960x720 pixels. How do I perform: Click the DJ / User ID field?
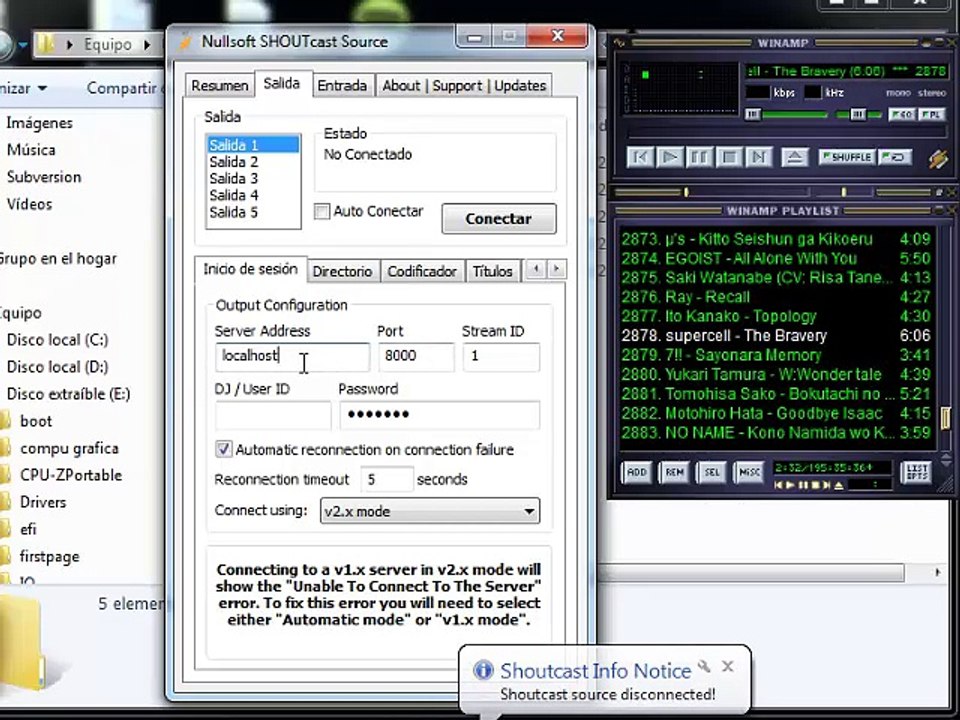273,414
